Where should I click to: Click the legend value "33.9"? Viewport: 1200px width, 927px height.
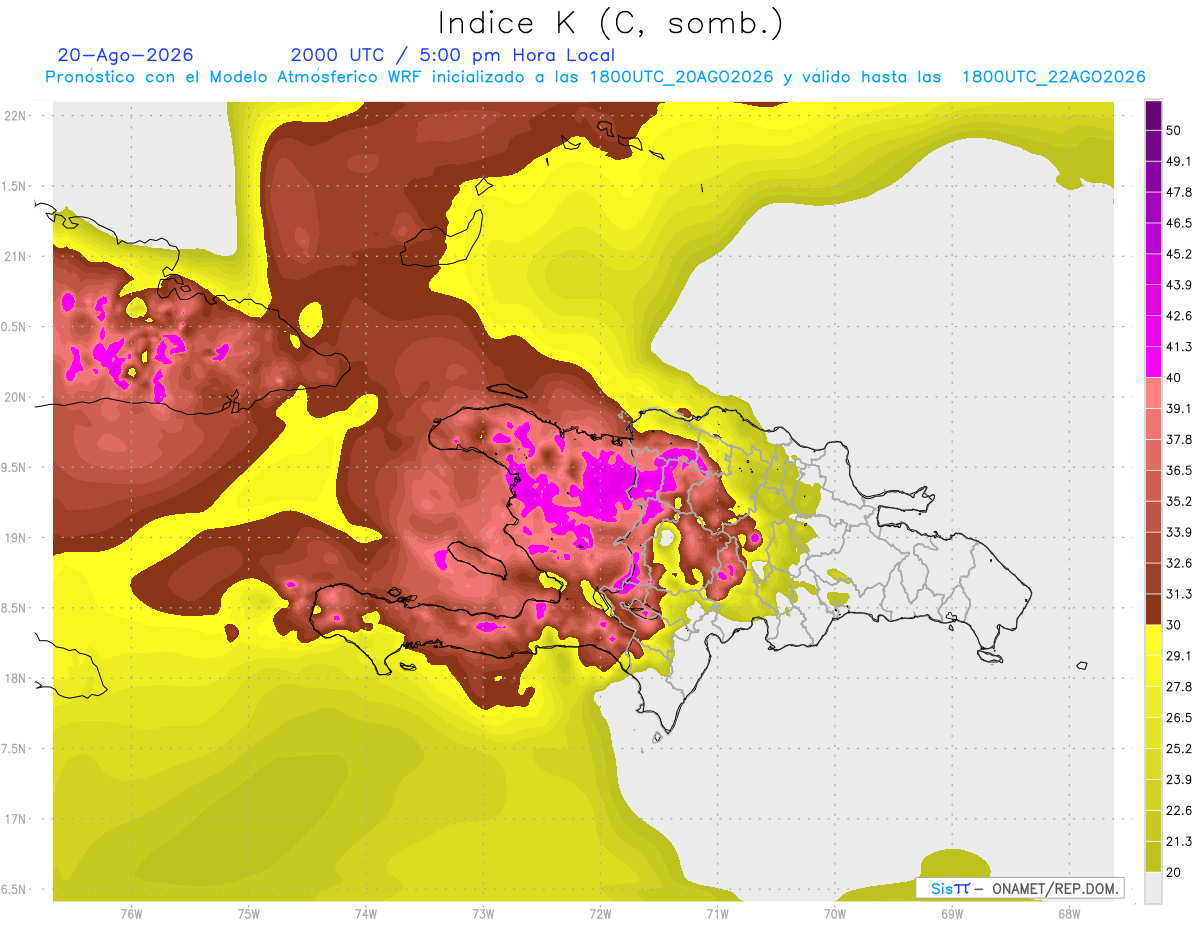[1179, 532]
